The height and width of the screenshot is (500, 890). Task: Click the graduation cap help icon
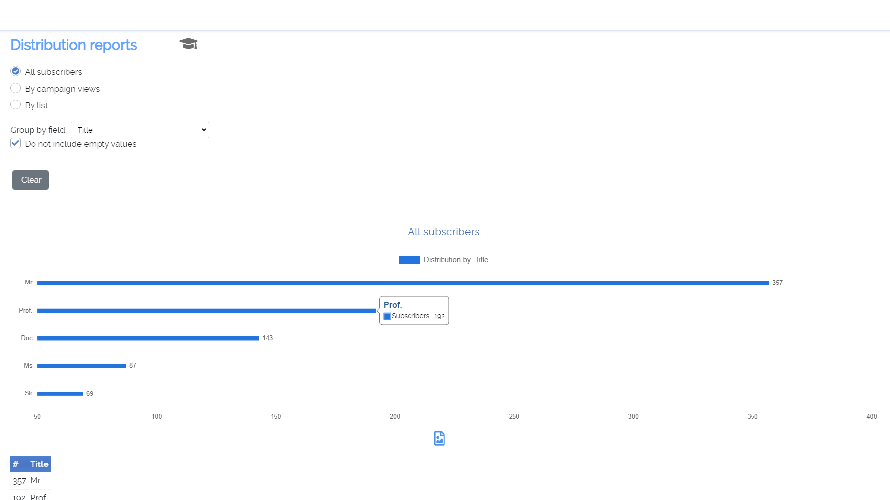tap(189, 44)
